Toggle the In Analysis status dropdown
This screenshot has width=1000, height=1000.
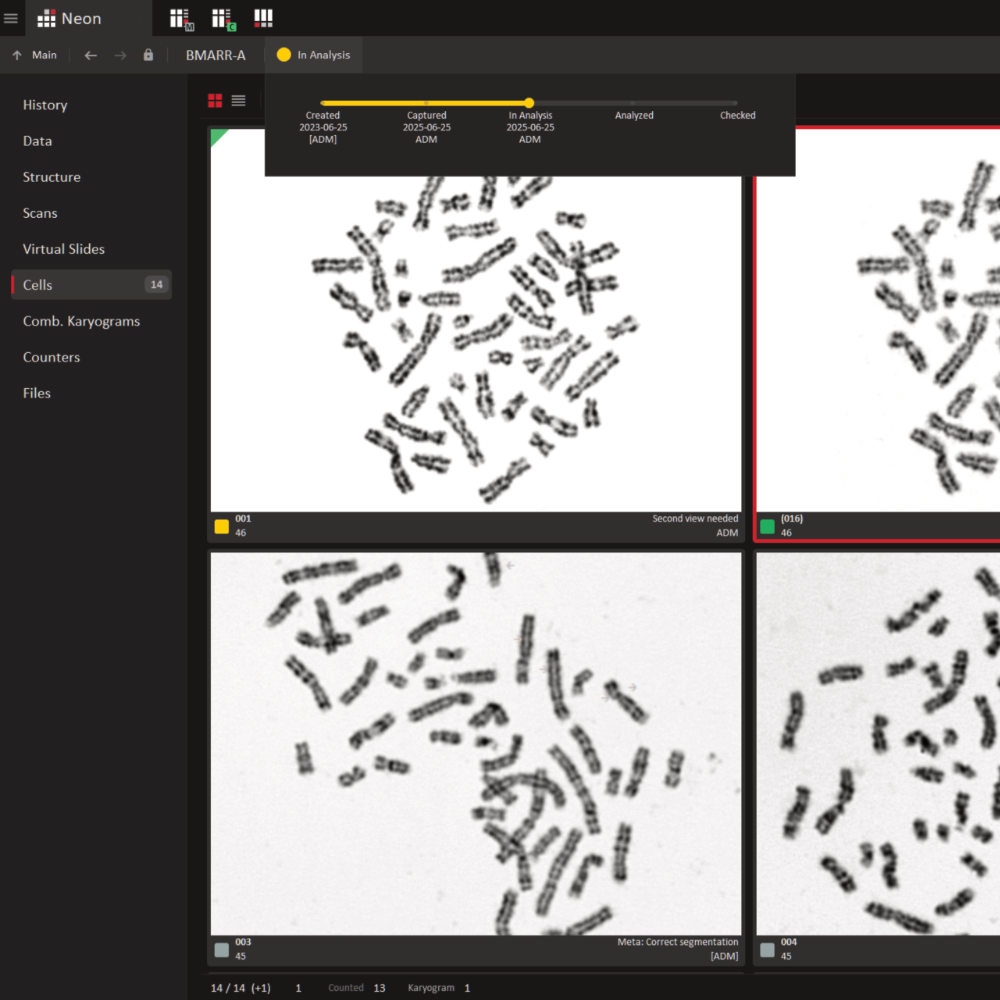(314, 55)
